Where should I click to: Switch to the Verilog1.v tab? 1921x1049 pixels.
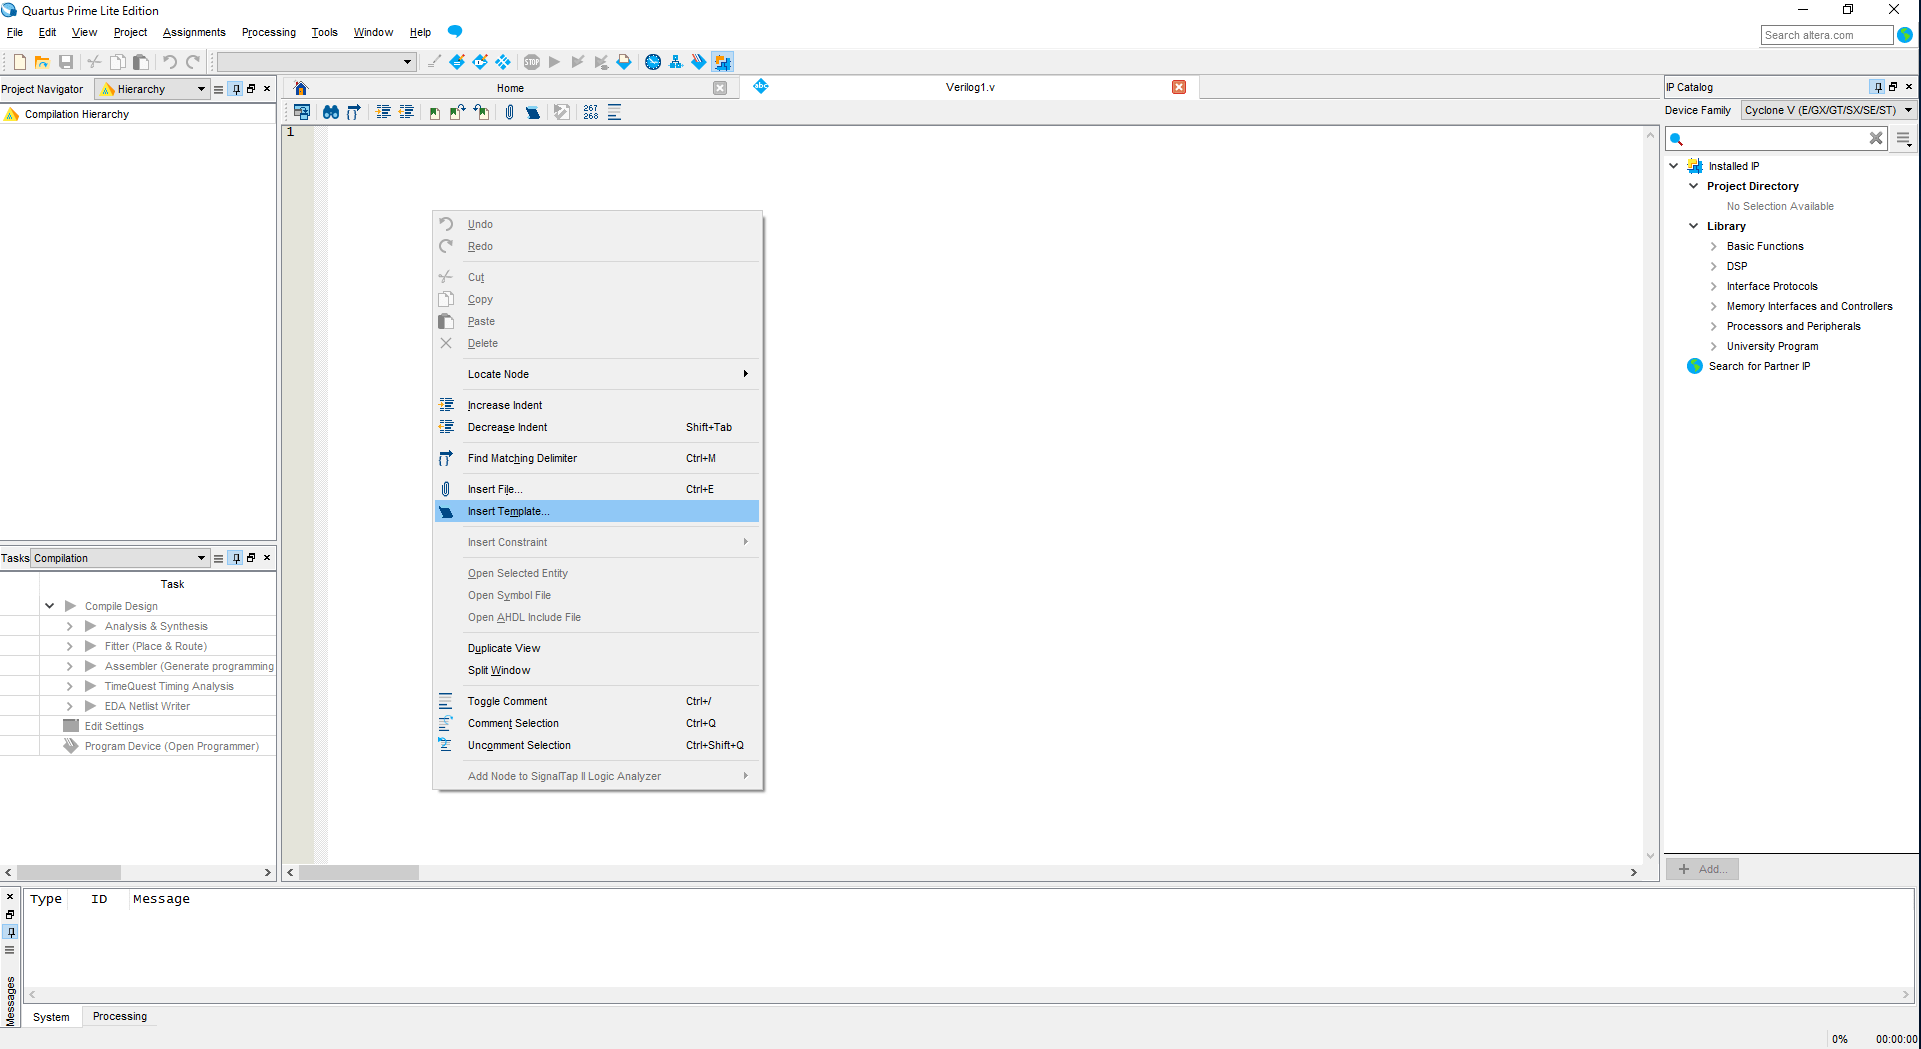(970, 87)
